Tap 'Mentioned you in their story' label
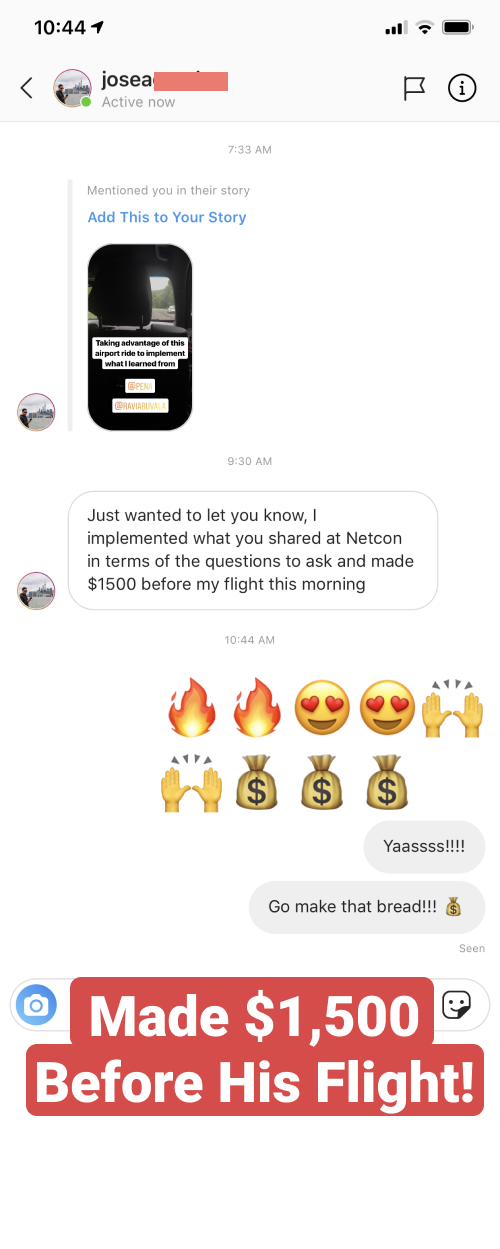The height and width of the screenshot is (1249, 500). (x=168, y=190)
